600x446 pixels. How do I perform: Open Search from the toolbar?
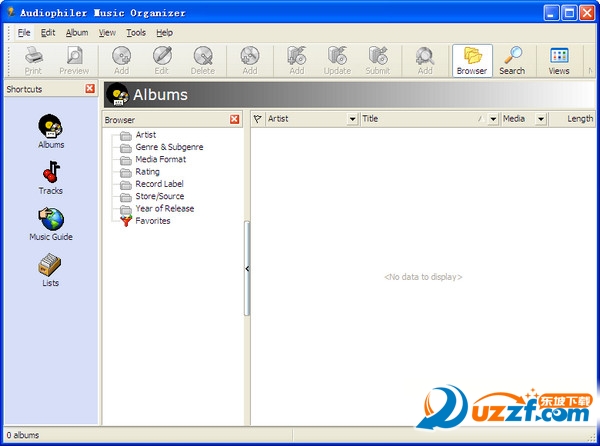(x=512, y=60)
